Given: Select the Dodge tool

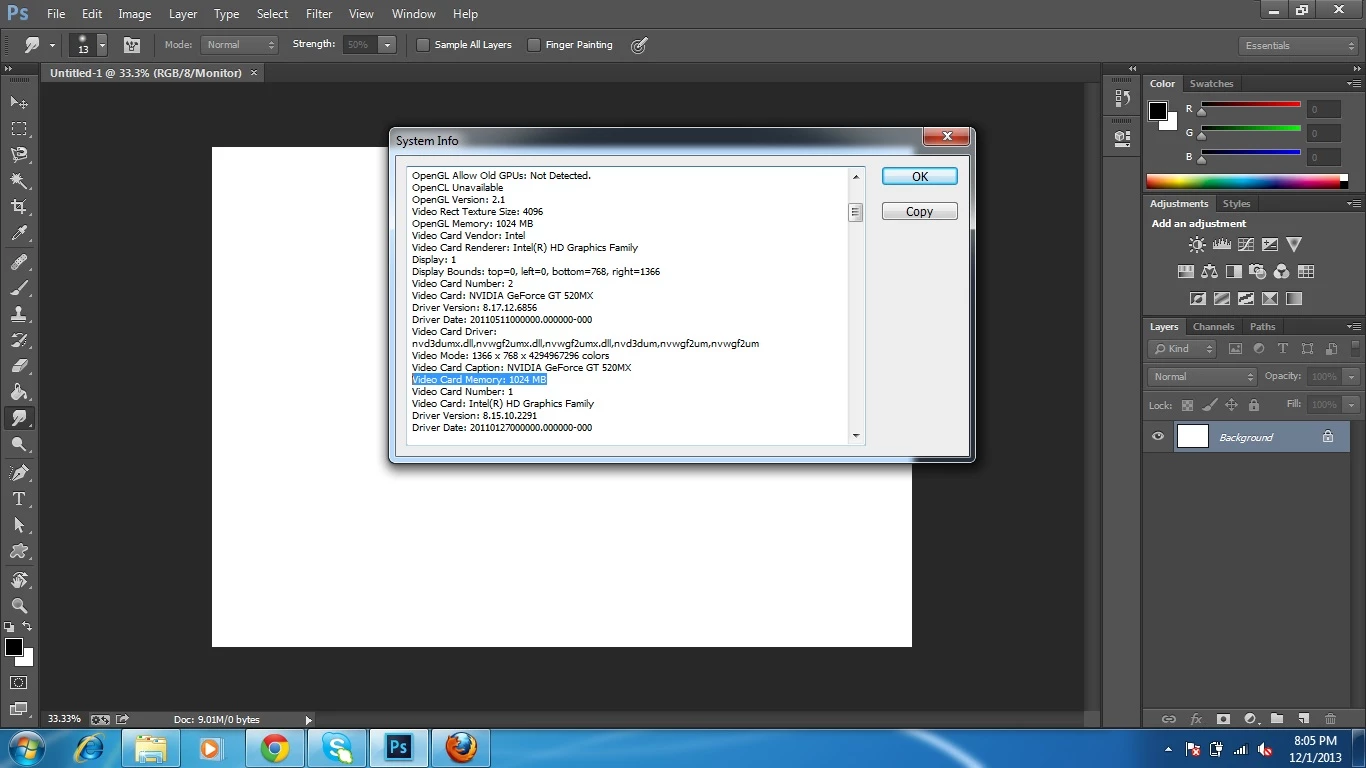Looking at the screenshot, I should 19,444.
